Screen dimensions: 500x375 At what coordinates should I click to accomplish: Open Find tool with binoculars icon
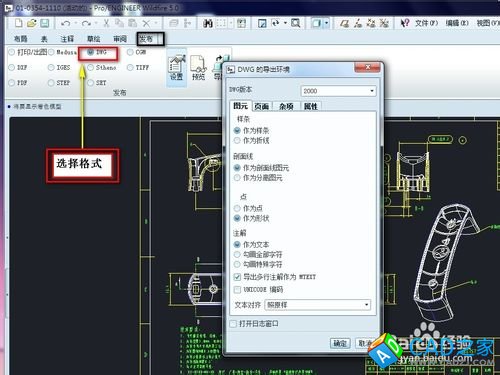click(x=208, y=23)
